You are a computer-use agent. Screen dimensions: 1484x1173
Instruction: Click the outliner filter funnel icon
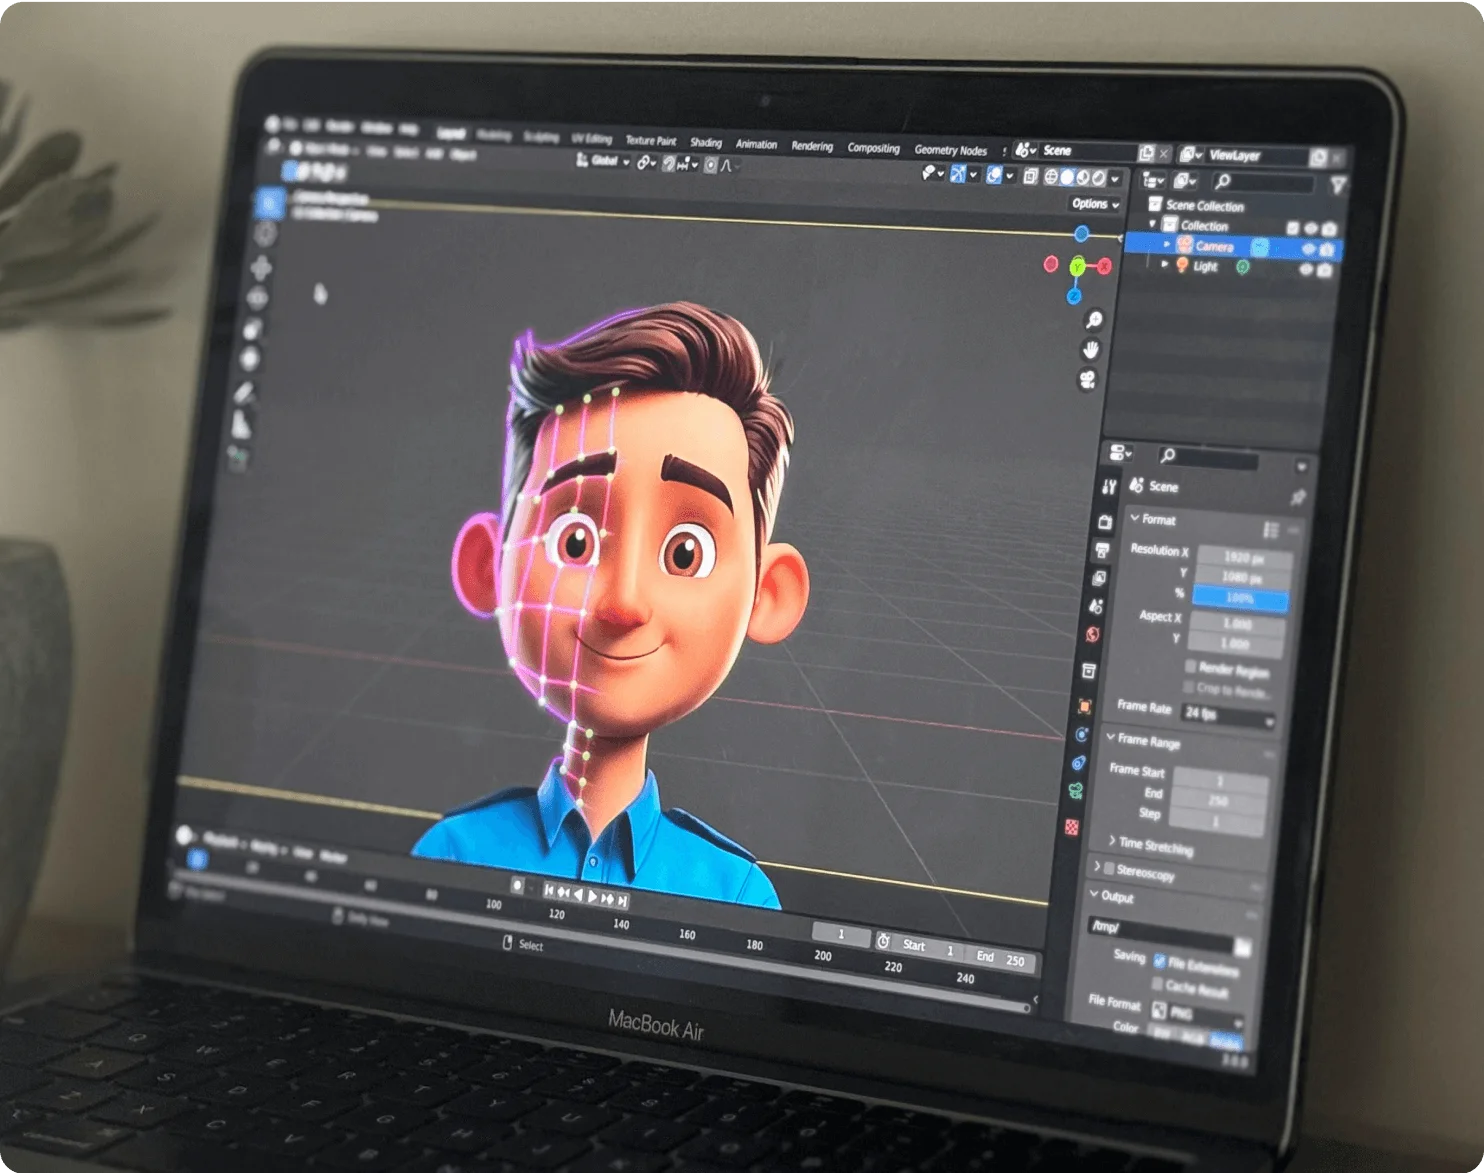(x=1337, y=184)
